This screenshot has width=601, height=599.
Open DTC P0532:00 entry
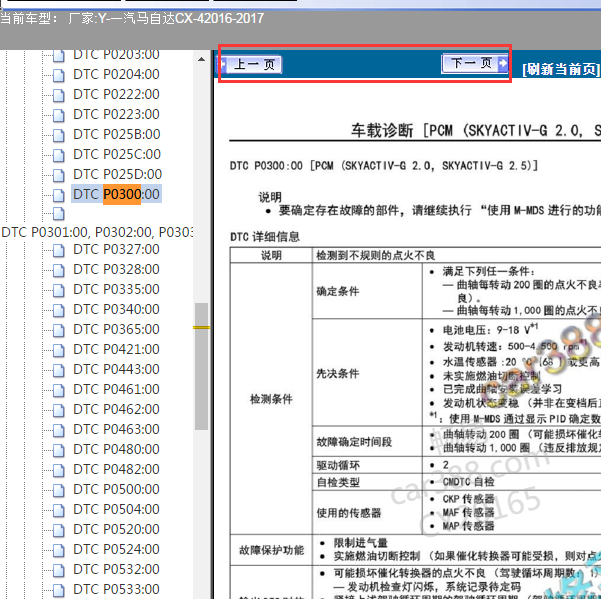pyautogui.click(x=116, y=569)
